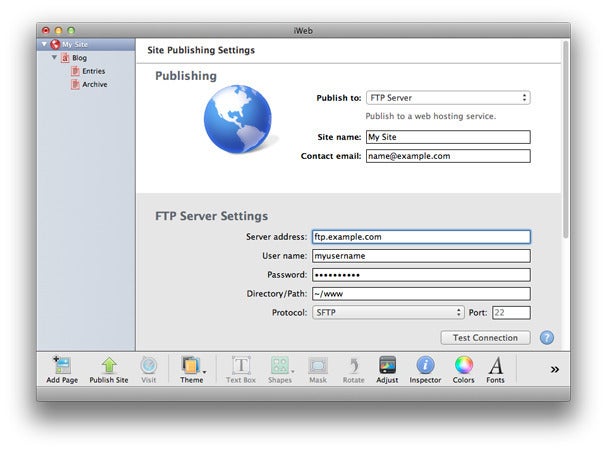
Task: Select the My Site text in sidebar
Action: pos(75,44)
